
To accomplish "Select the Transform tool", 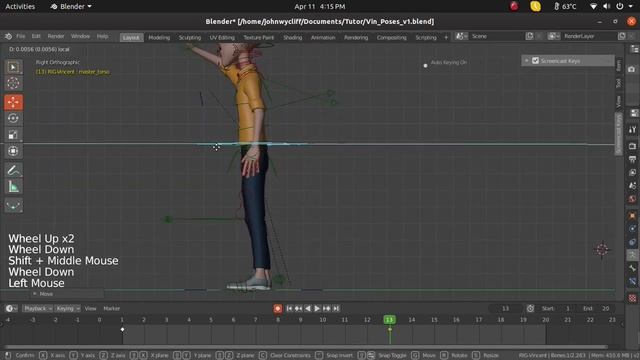I will (13, 151).
